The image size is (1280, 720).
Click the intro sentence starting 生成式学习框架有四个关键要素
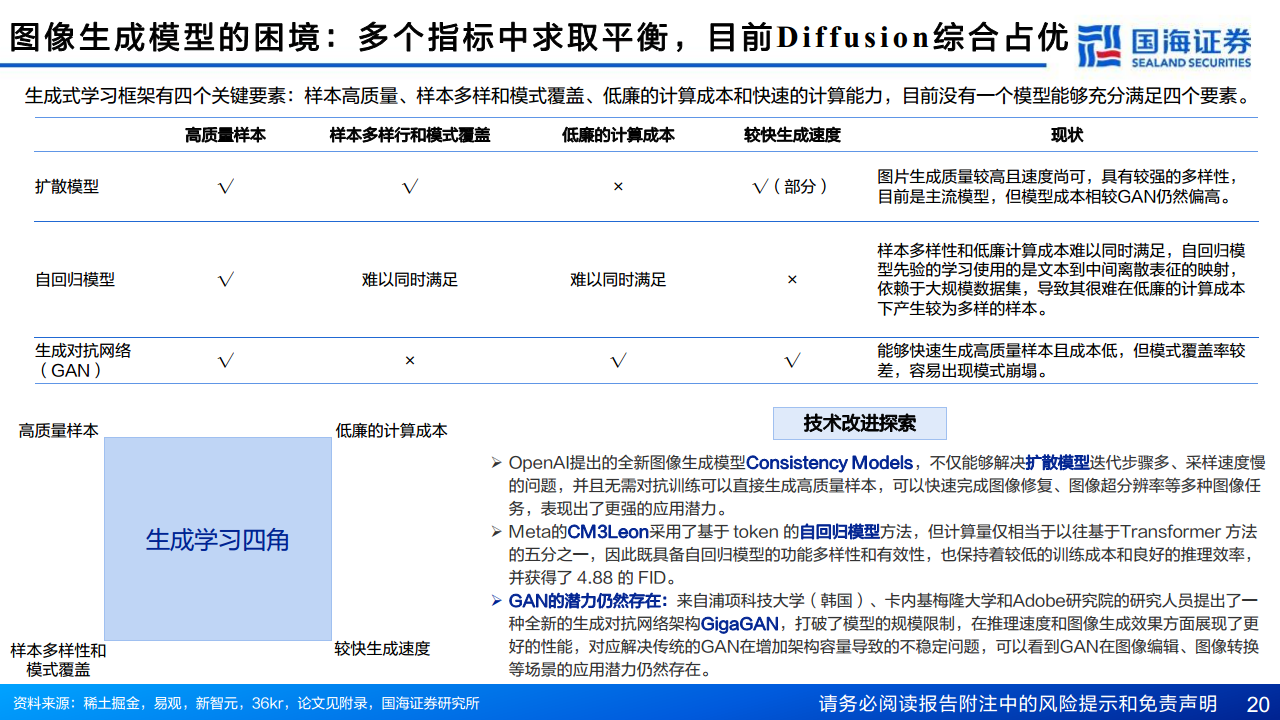[638, 97]
